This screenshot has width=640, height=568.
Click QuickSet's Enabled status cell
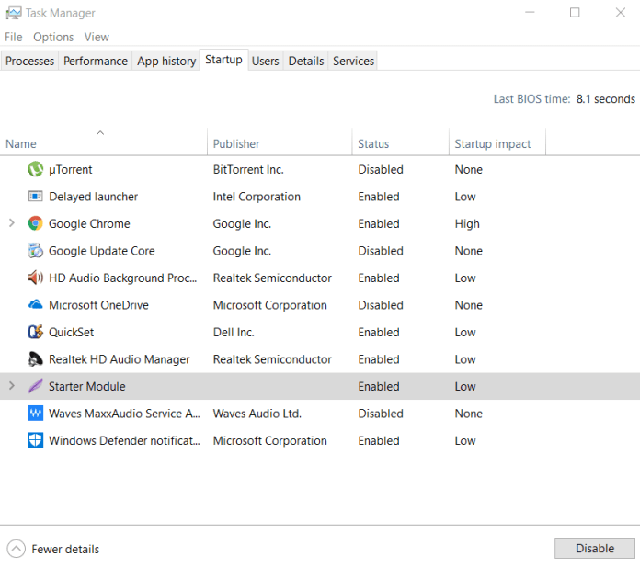(x=379, y=332)
